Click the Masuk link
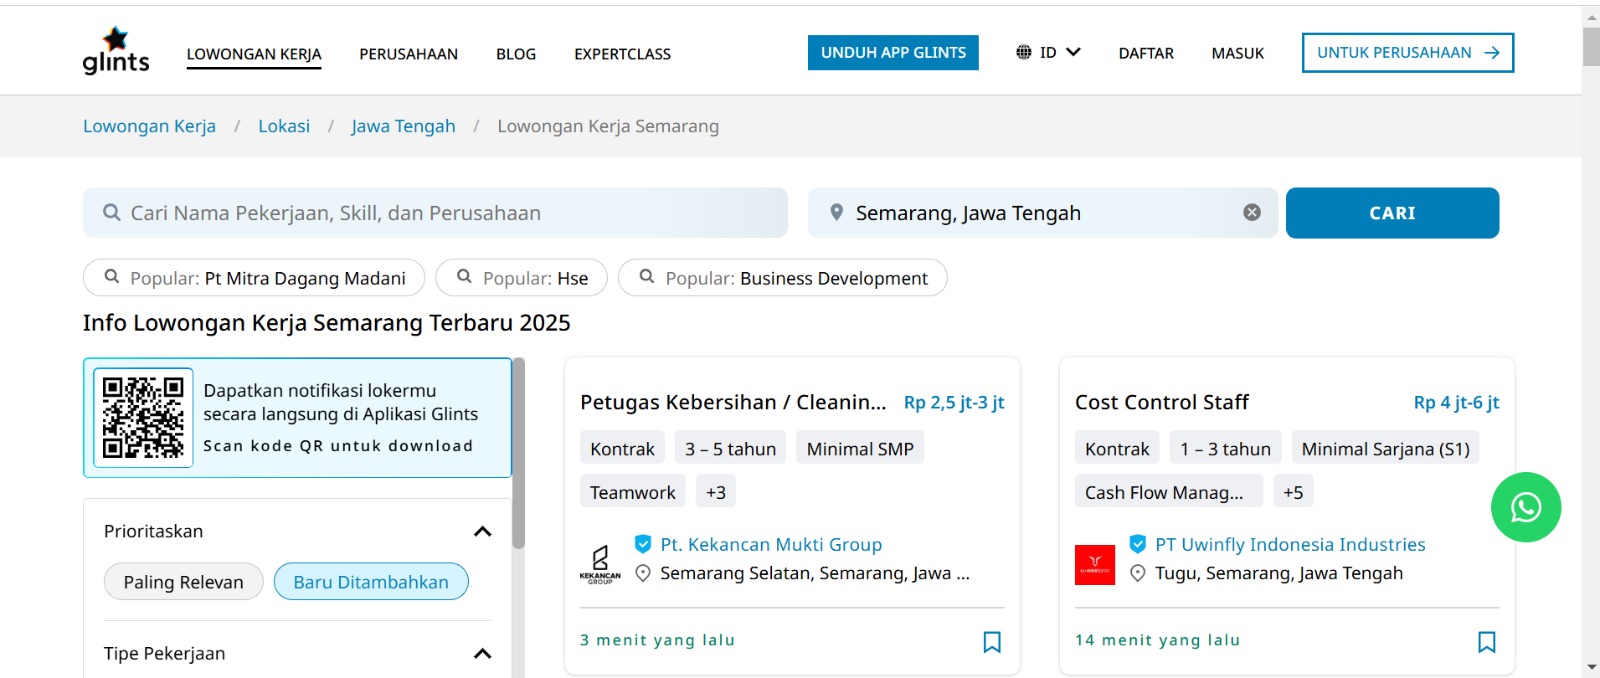The width and height of the screenshot is (1600, 678). click(x=1238, y=53)
